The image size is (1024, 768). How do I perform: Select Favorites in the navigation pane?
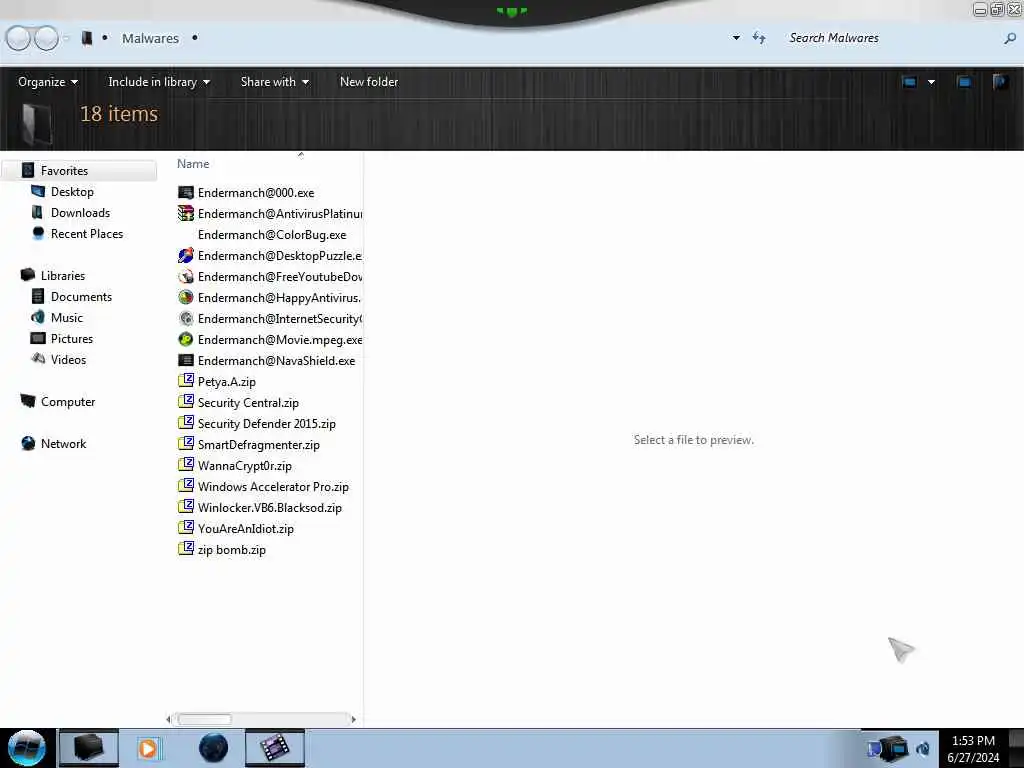(x=65, y=170)
